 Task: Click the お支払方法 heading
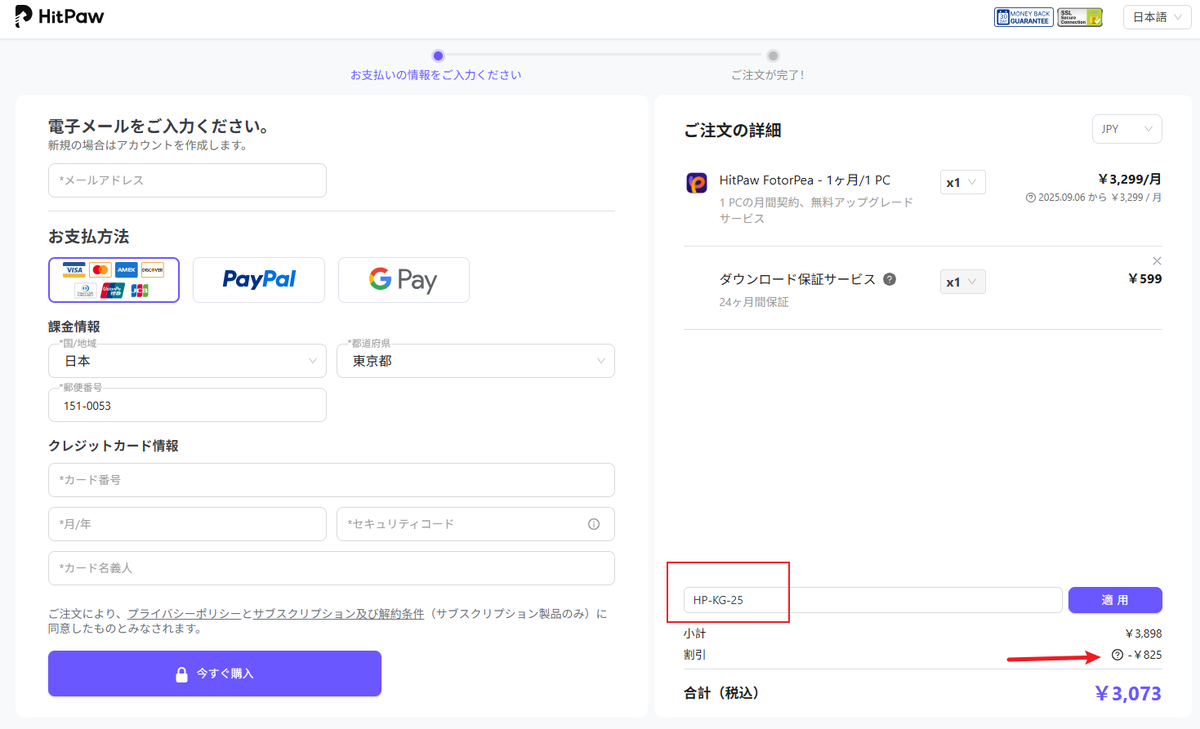tap(89, 237)
